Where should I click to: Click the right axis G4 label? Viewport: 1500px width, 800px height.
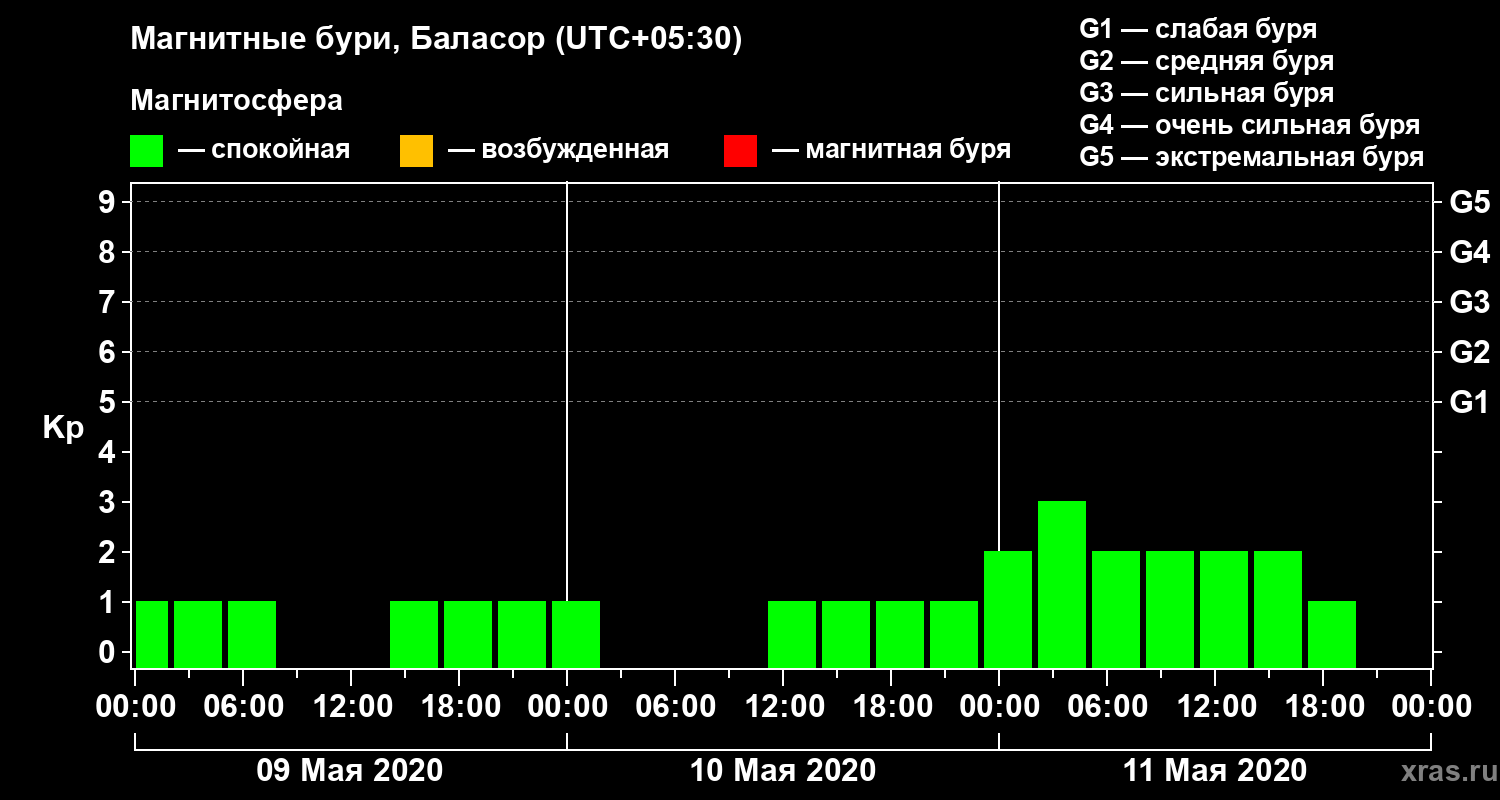1469,252
